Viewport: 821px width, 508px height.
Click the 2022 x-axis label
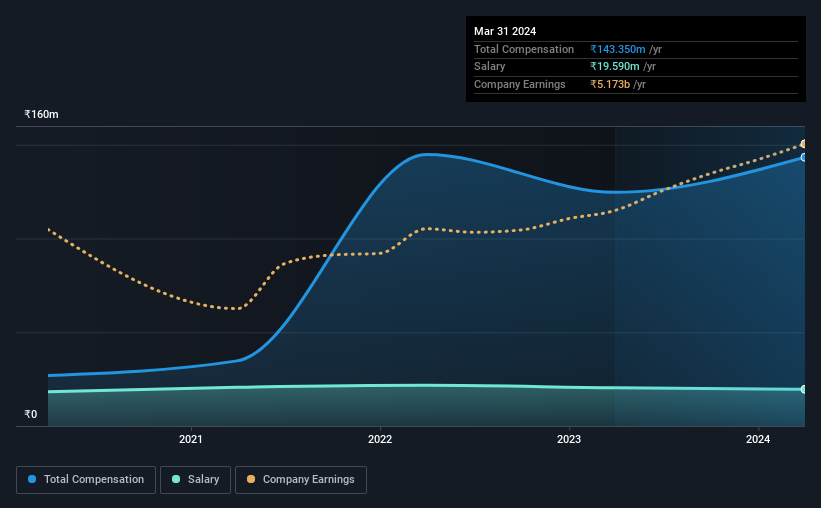coord(380,439)
